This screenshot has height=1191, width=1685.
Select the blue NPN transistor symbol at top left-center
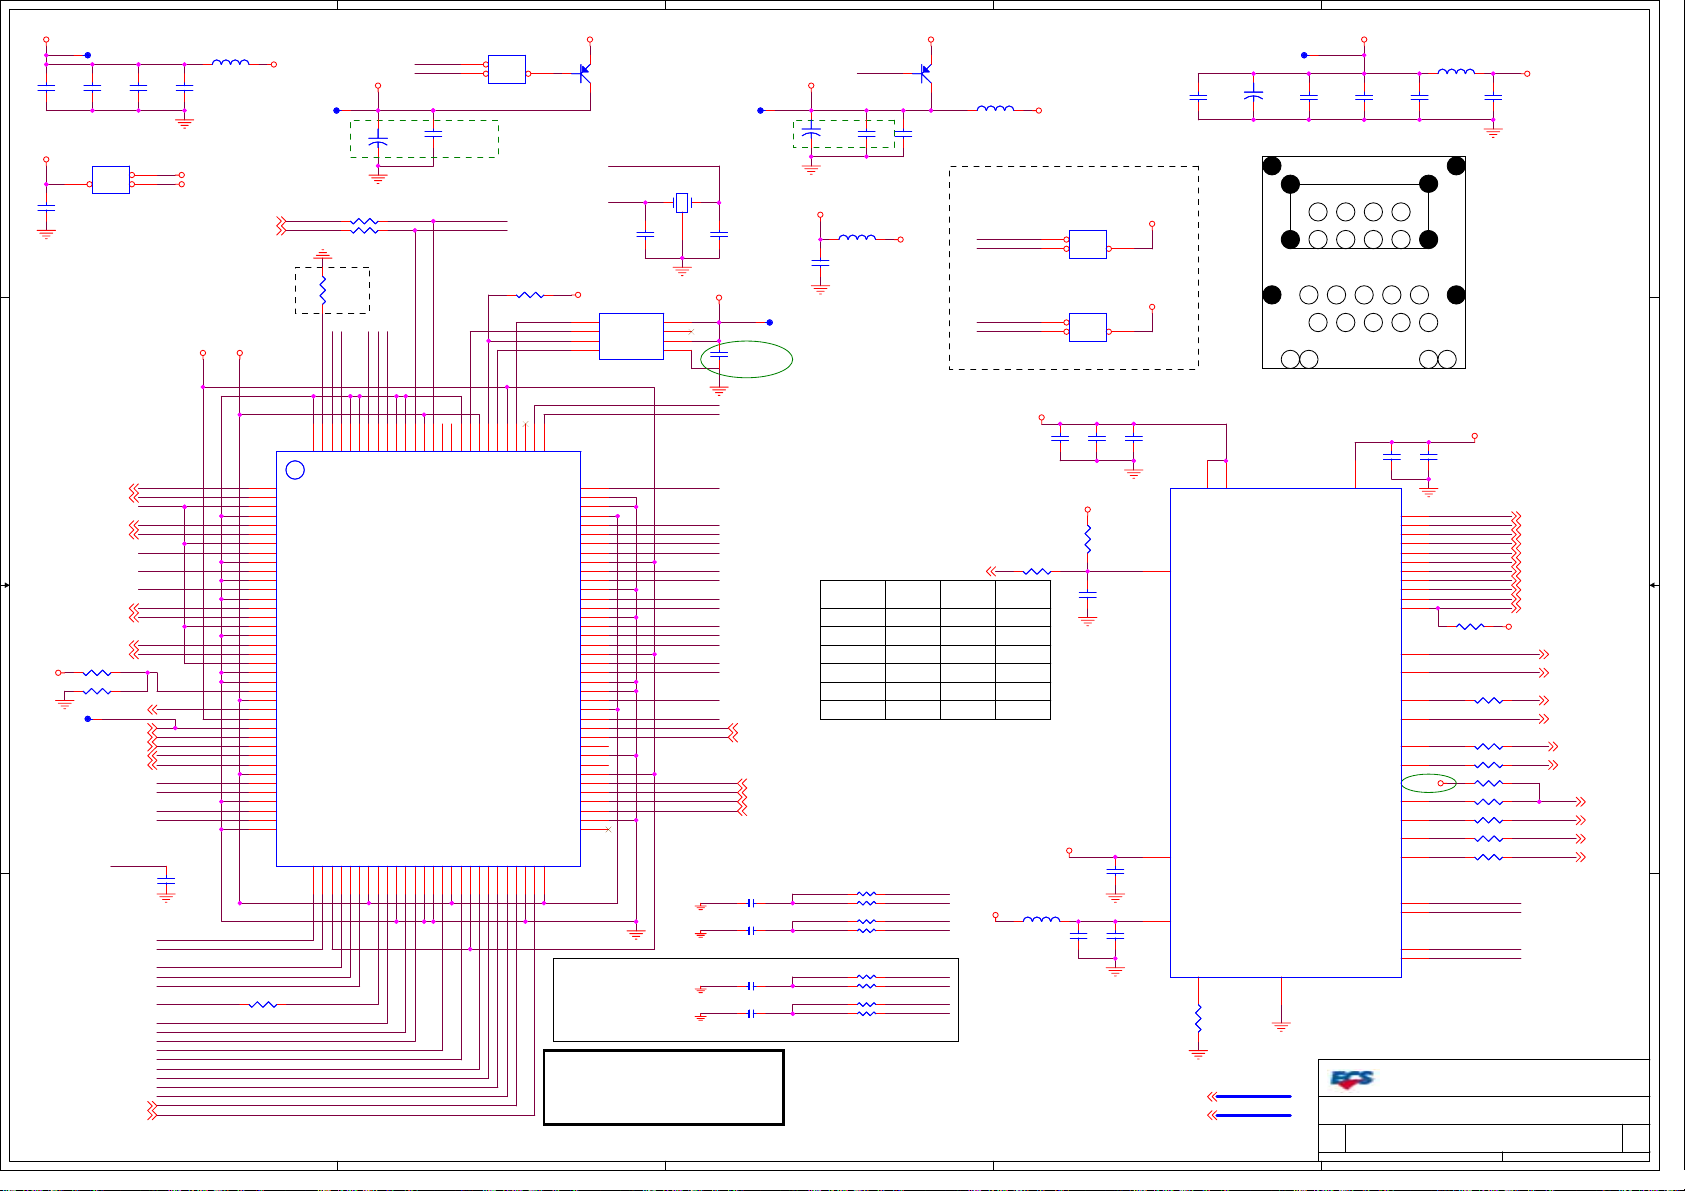[x=584, y=73]
